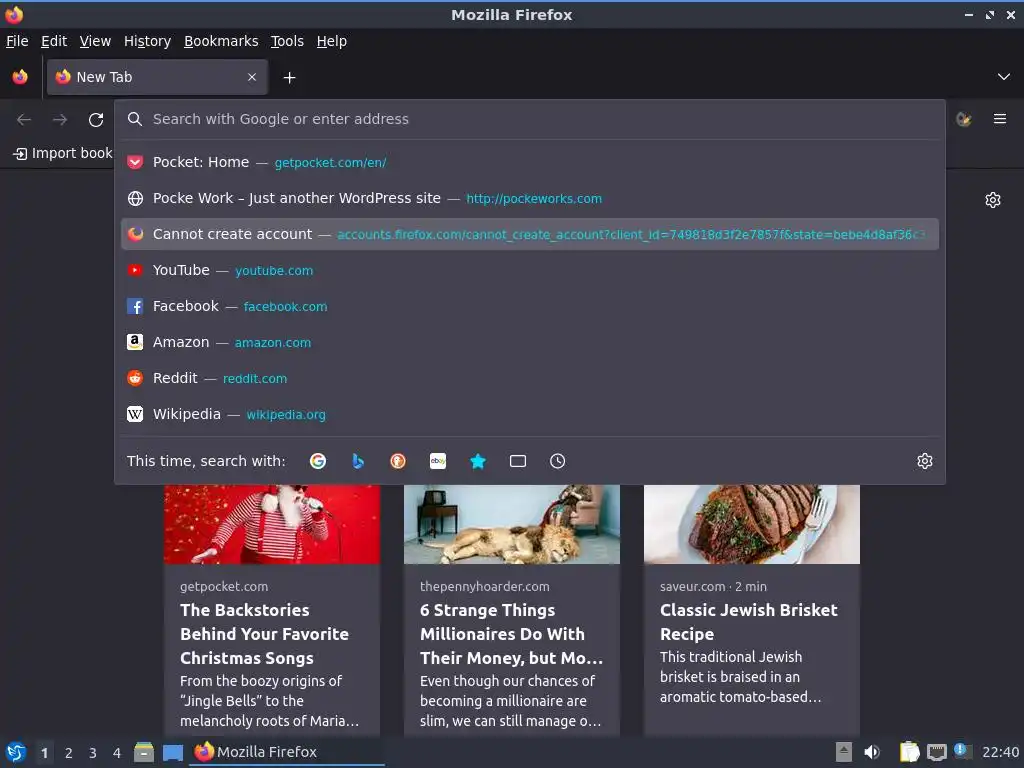Image resolution: width=1024 pixels, height=768 pixels.
Task: Search open tabs with tab icon
Action: (x=518, y=461)
